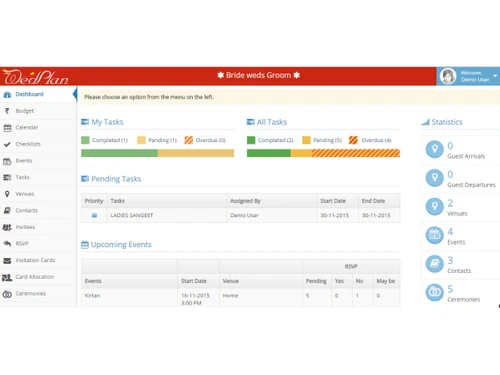Click the My Tasks heading
Viewport: 500px width, 375px height.
tap(107, 122)
